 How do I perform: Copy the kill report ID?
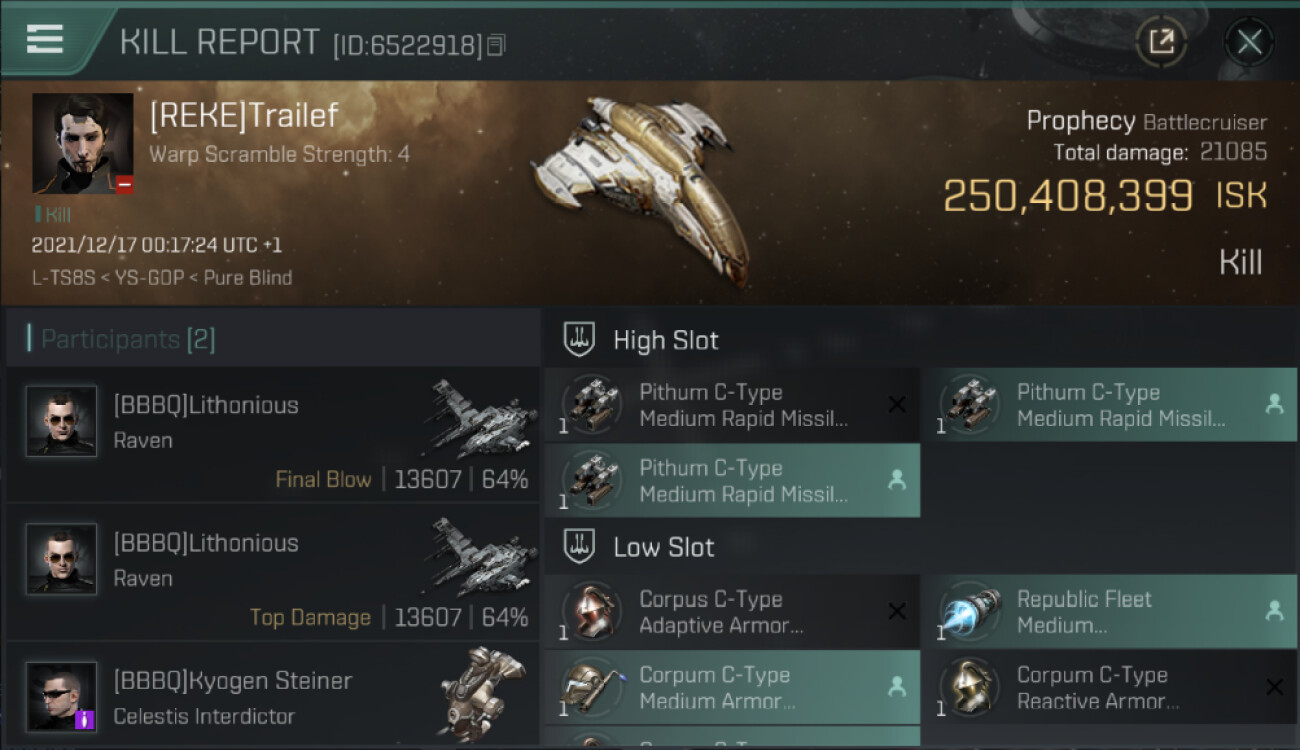497,45
